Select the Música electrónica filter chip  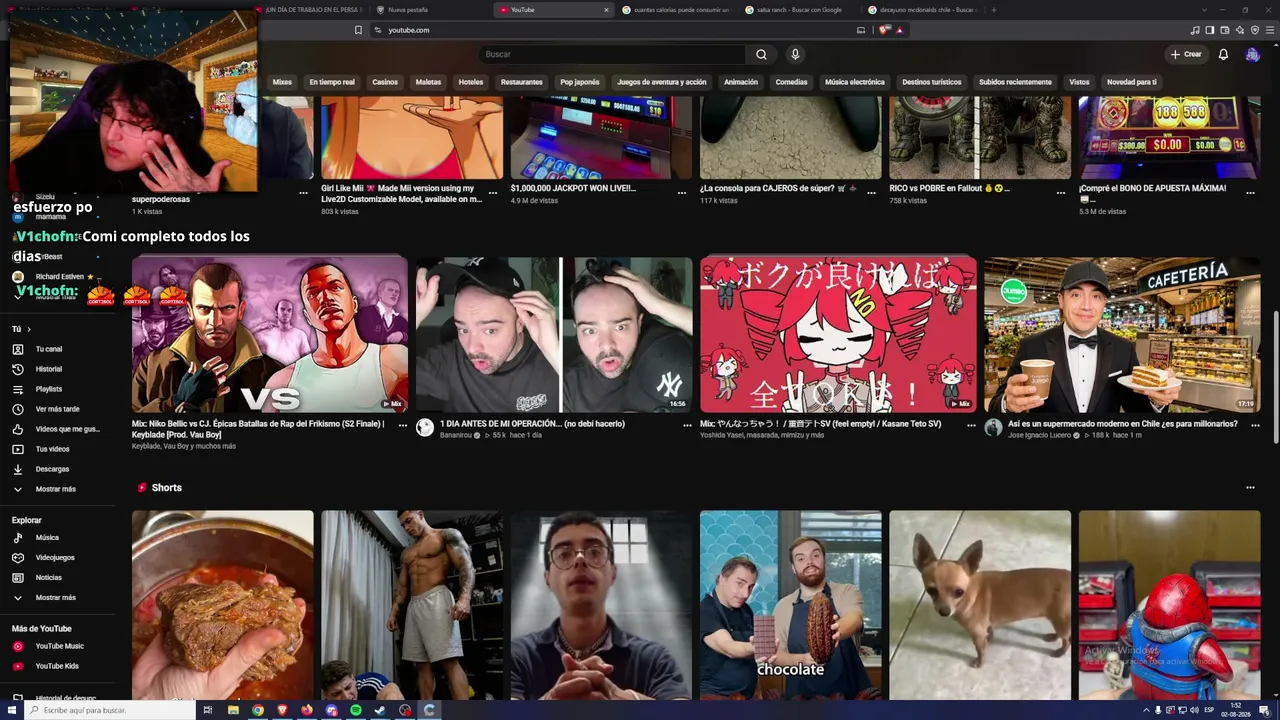coord(854,82)
